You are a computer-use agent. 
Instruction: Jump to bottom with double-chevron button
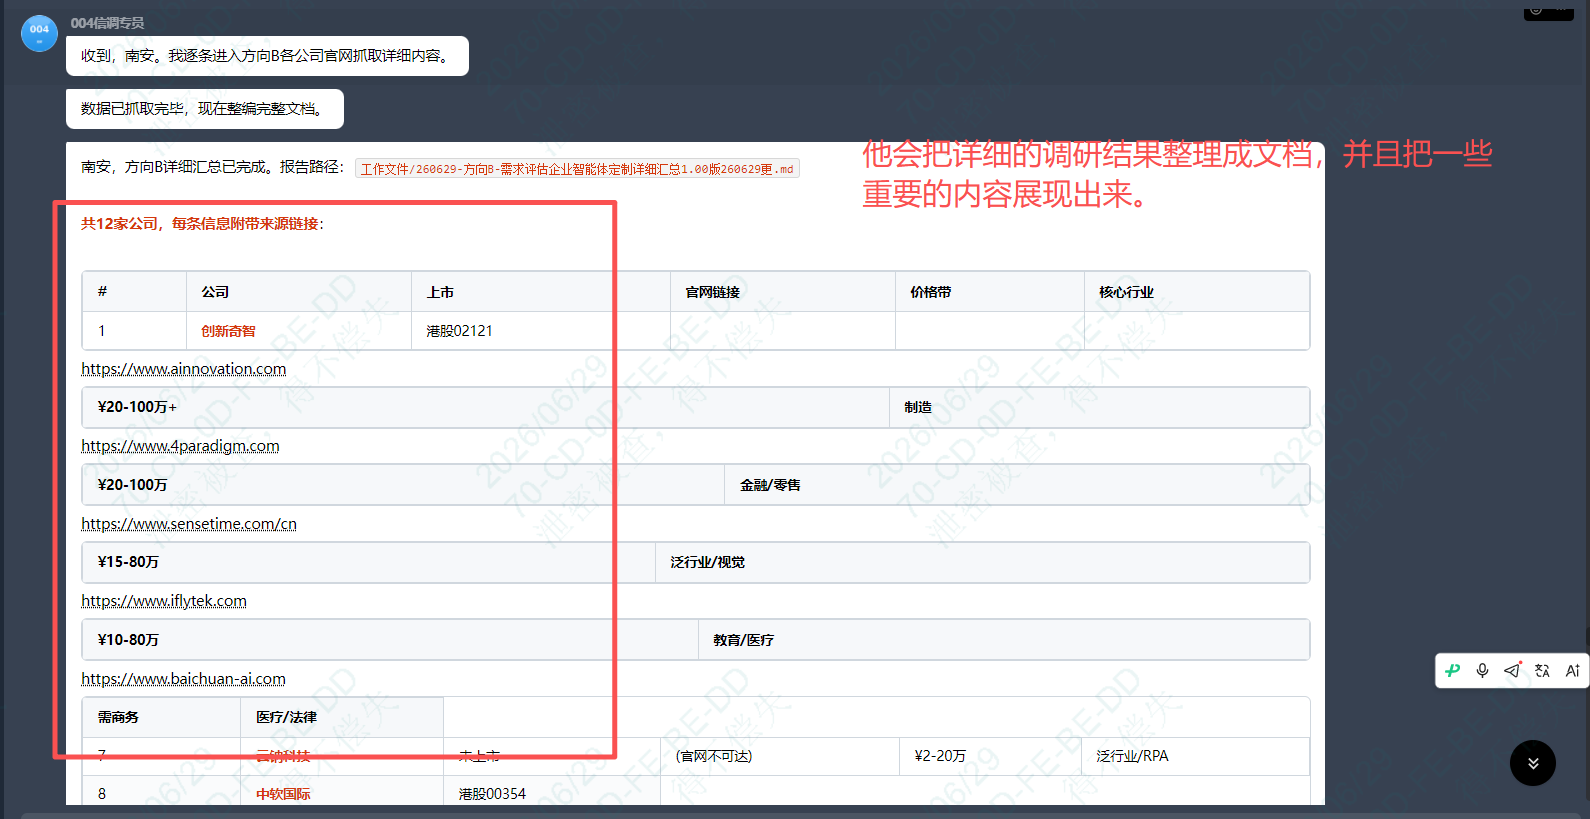1533,763
